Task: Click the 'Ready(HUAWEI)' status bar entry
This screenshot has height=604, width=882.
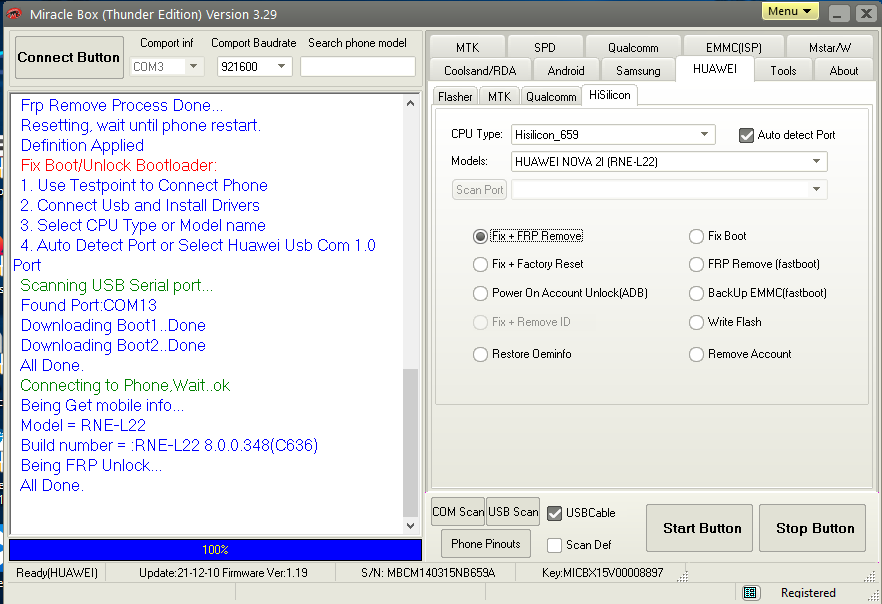Action: tap(57, 573)
